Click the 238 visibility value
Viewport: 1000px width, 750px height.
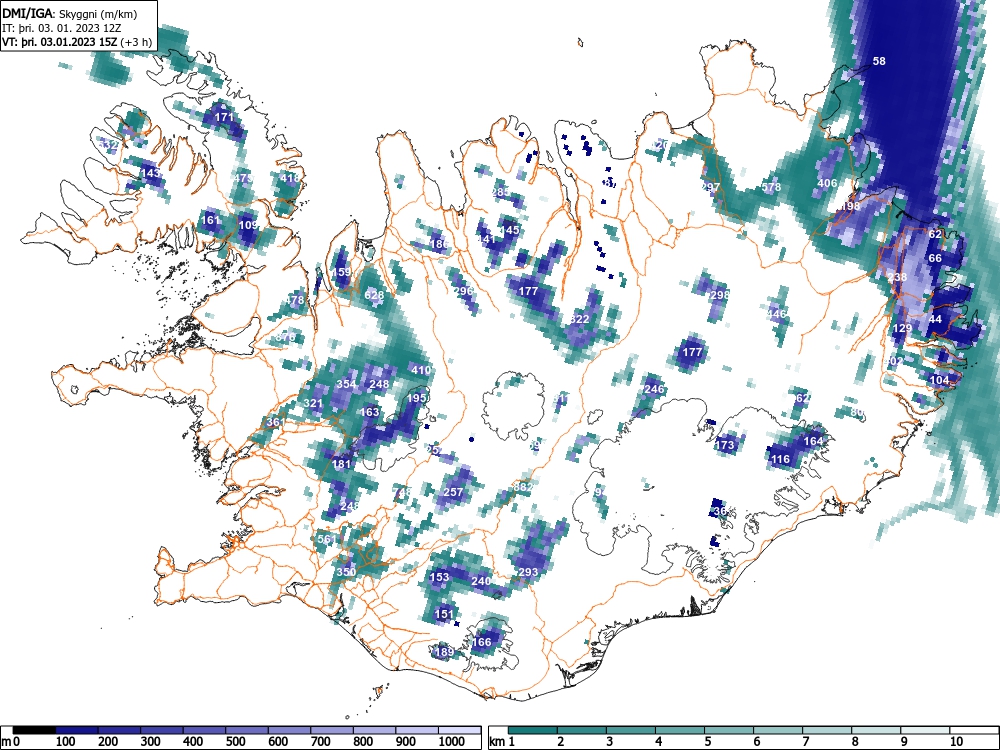pyautogui.click(x=897, y=277)
